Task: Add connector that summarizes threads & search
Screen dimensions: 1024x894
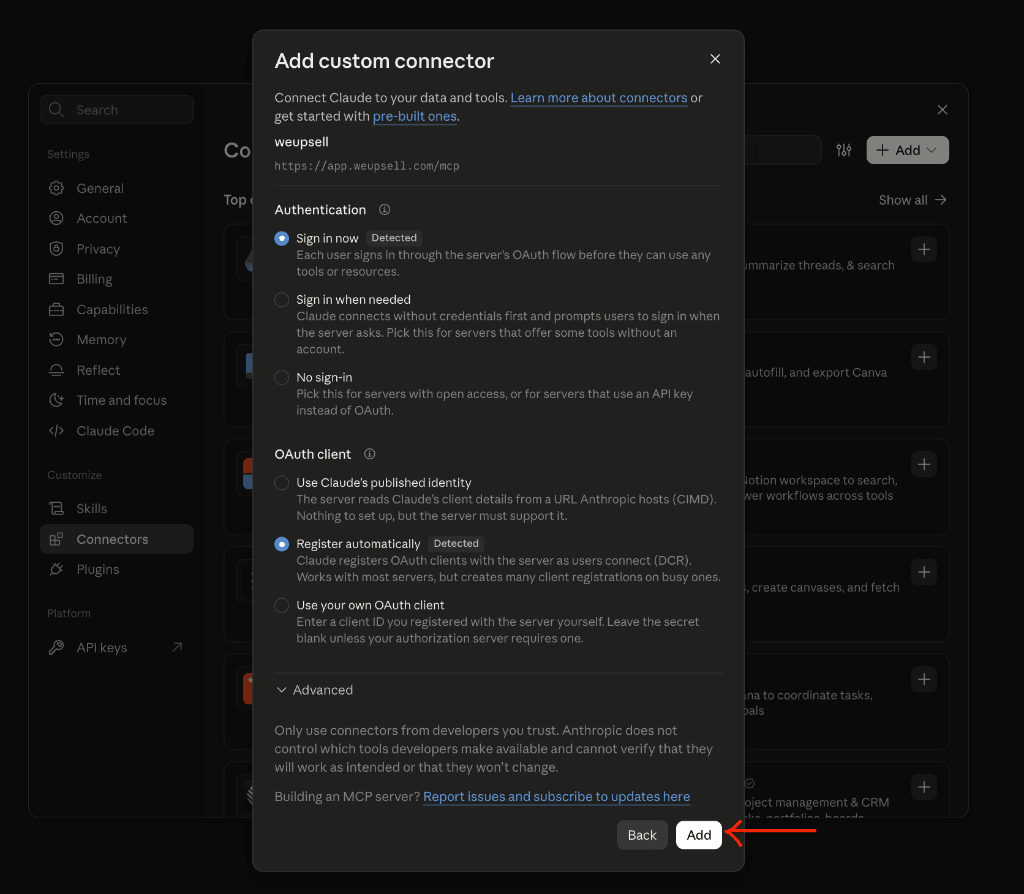Action: pyautogui.click(x=923, y=249)
